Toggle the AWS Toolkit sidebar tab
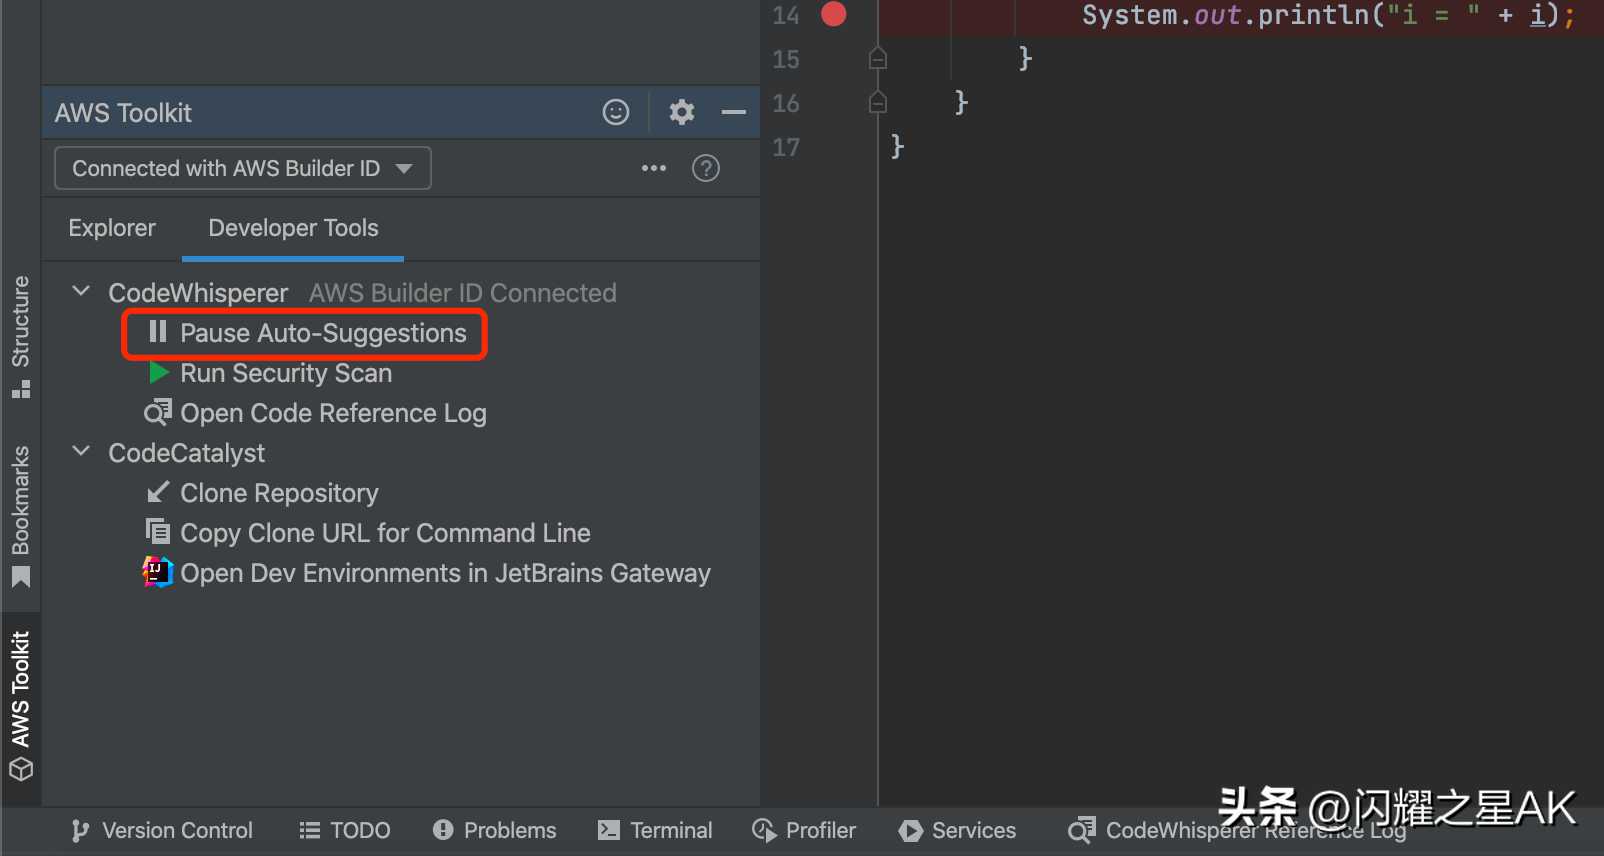1604x856 pixels. pos(21,706)
